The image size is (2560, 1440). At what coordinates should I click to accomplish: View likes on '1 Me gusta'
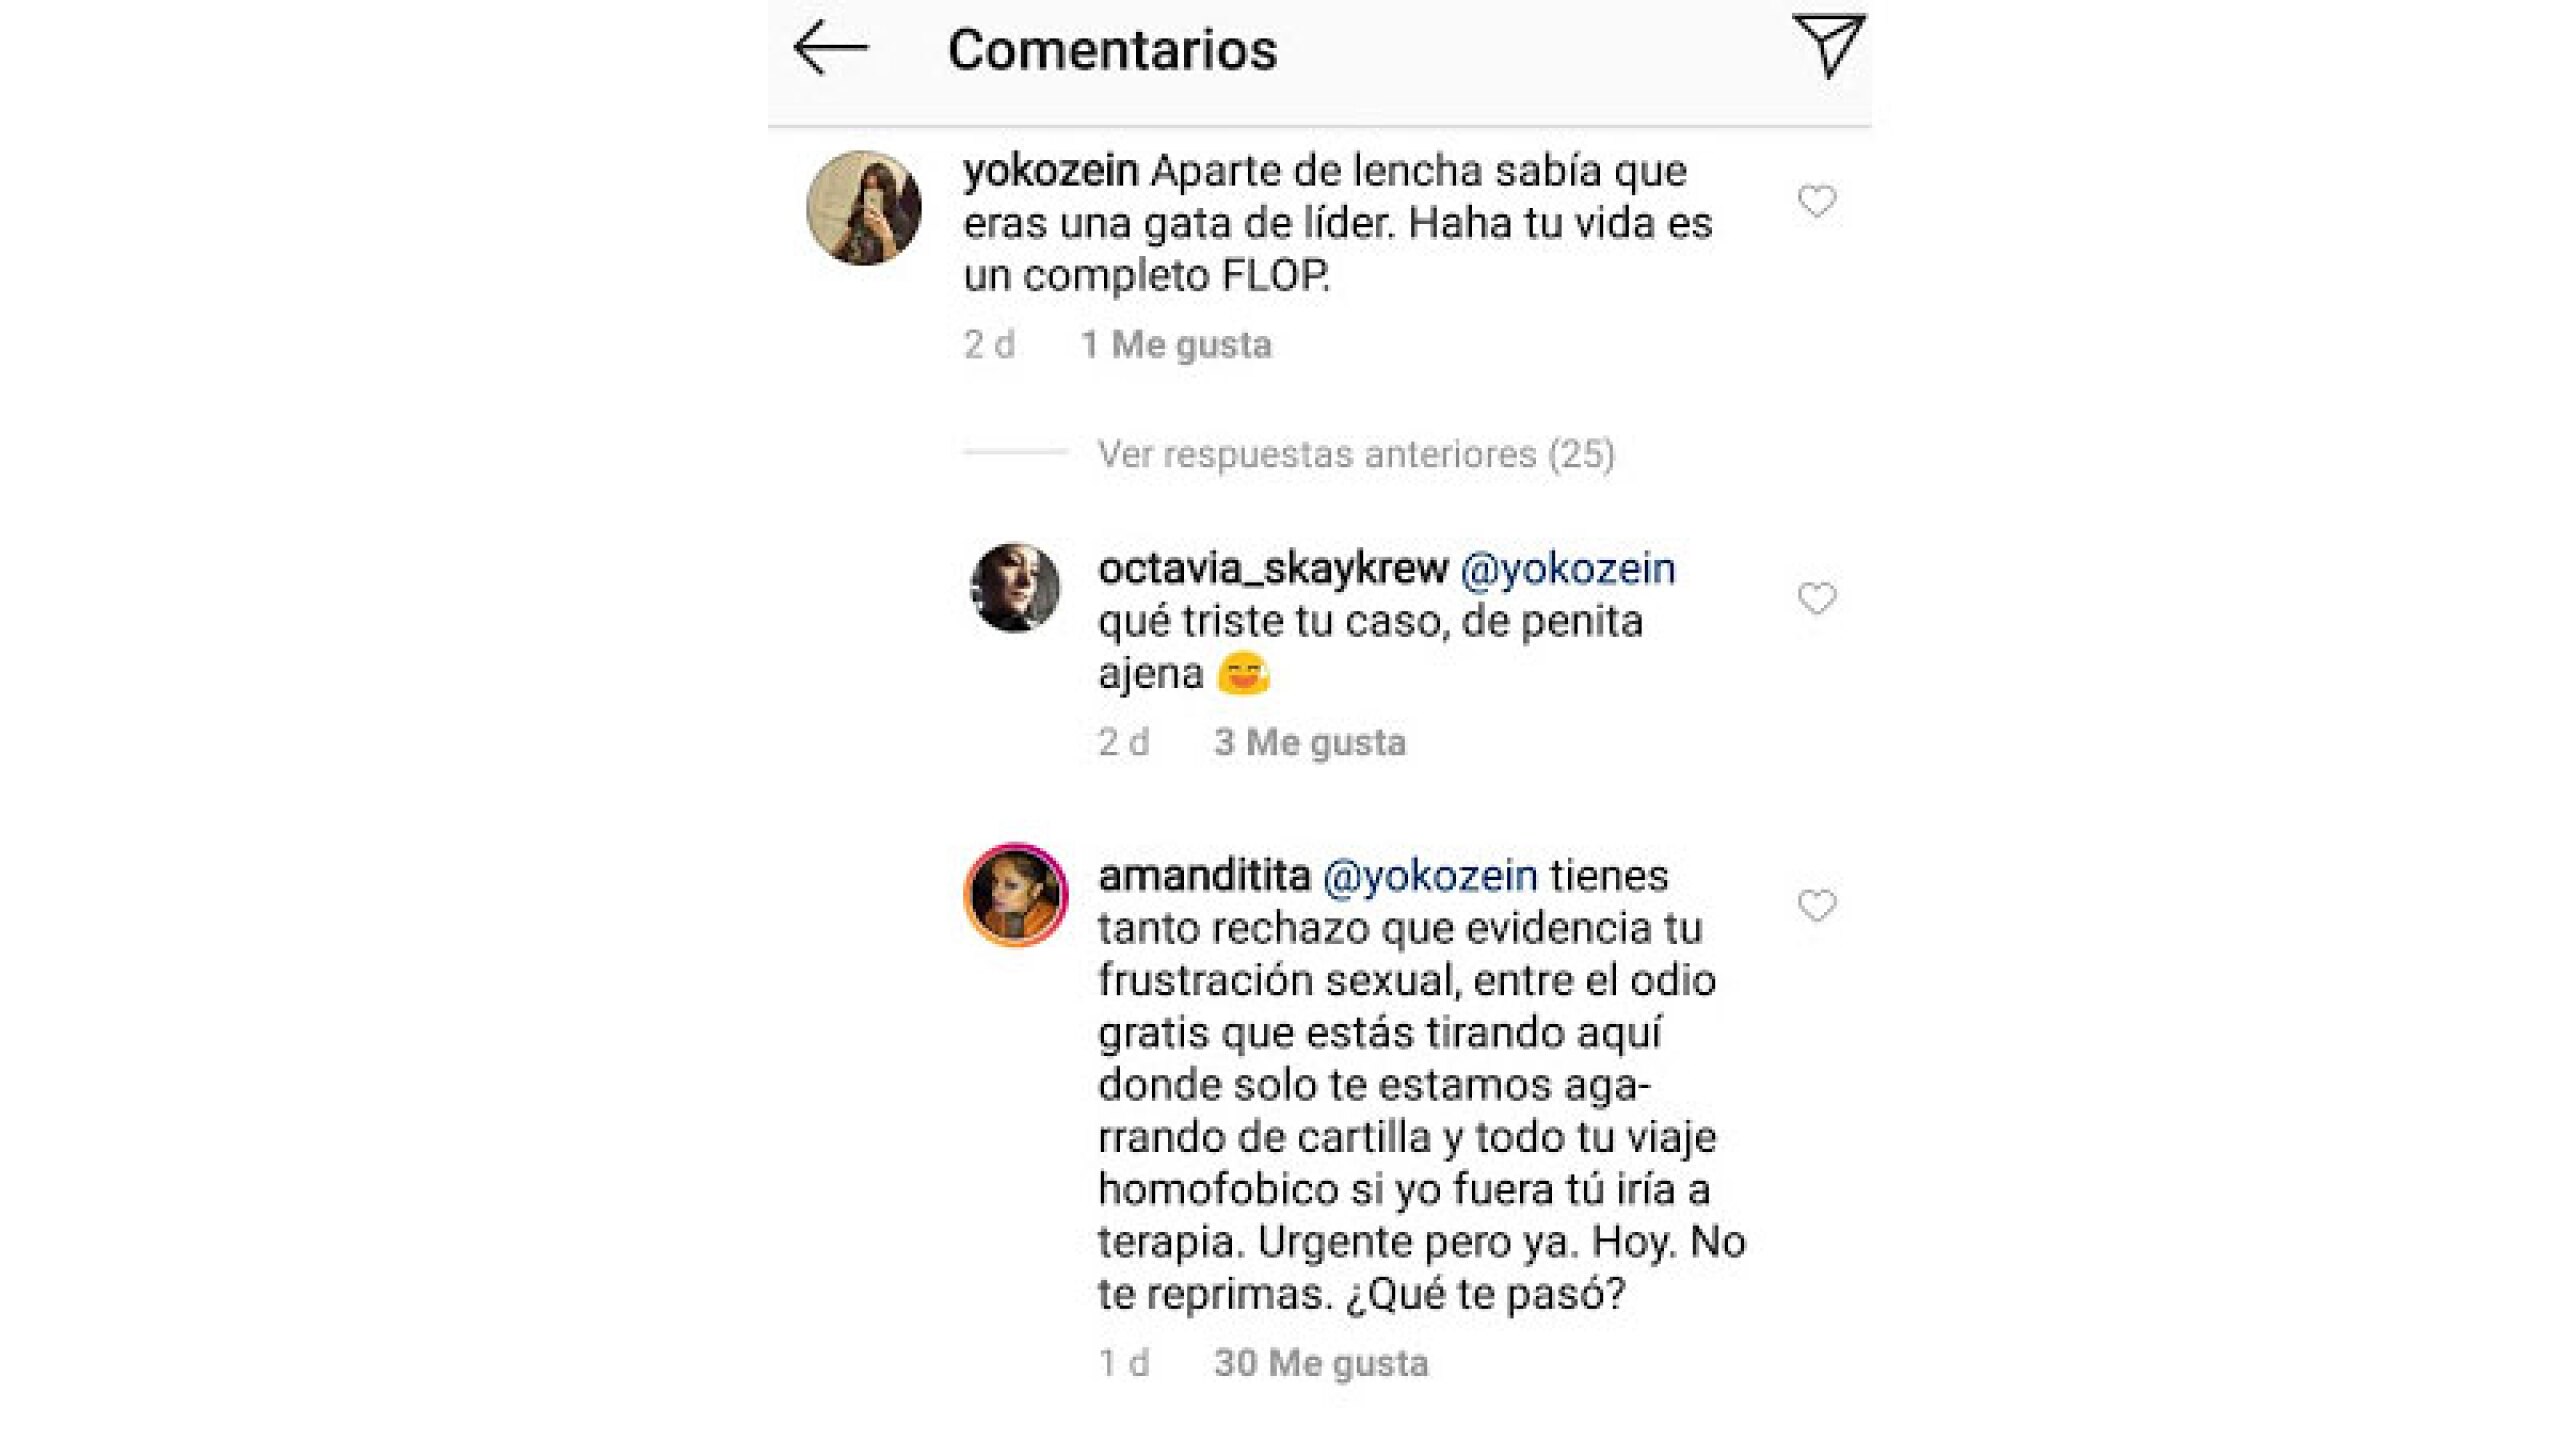1176,345
